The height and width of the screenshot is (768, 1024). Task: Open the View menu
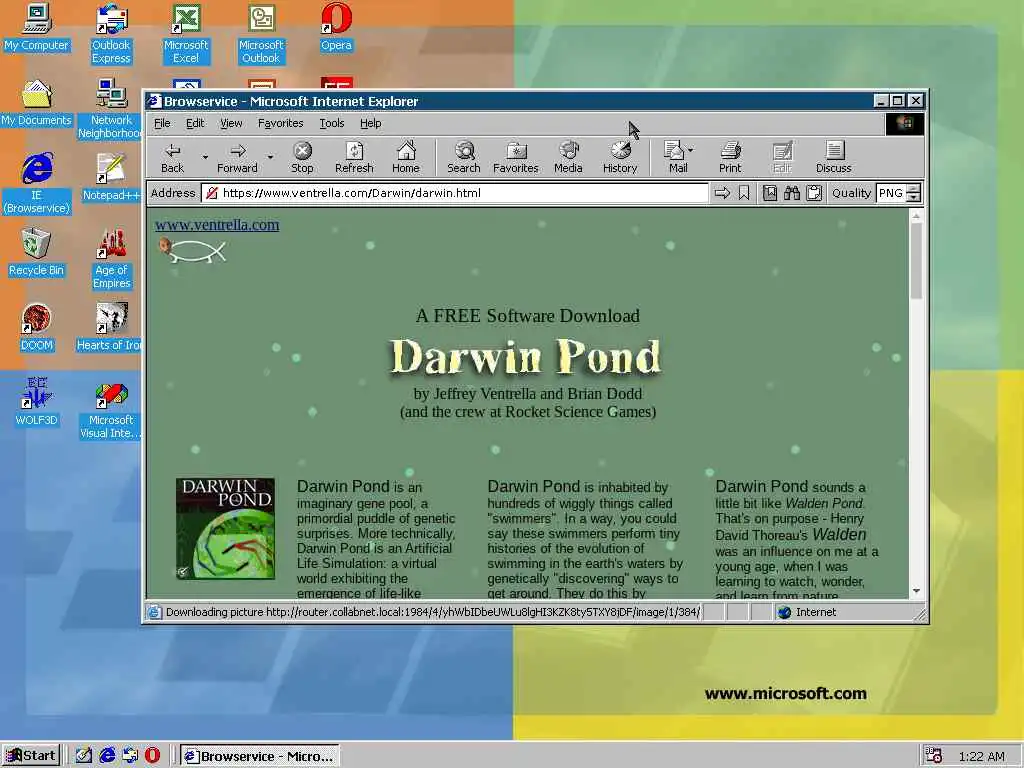(231, 123)
